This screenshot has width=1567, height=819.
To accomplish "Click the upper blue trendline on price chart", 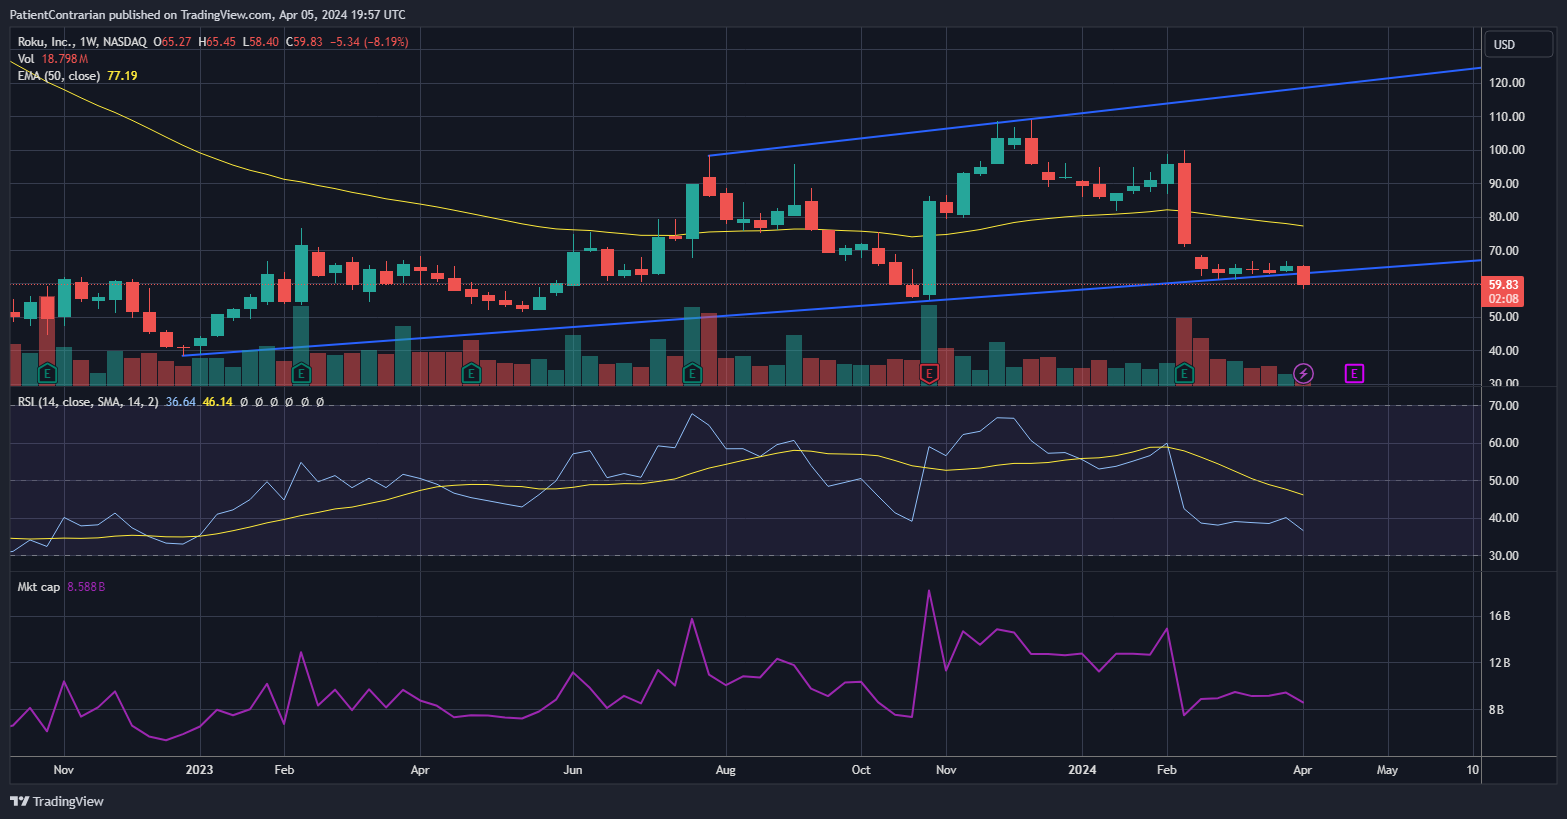I will point(1094,112).
